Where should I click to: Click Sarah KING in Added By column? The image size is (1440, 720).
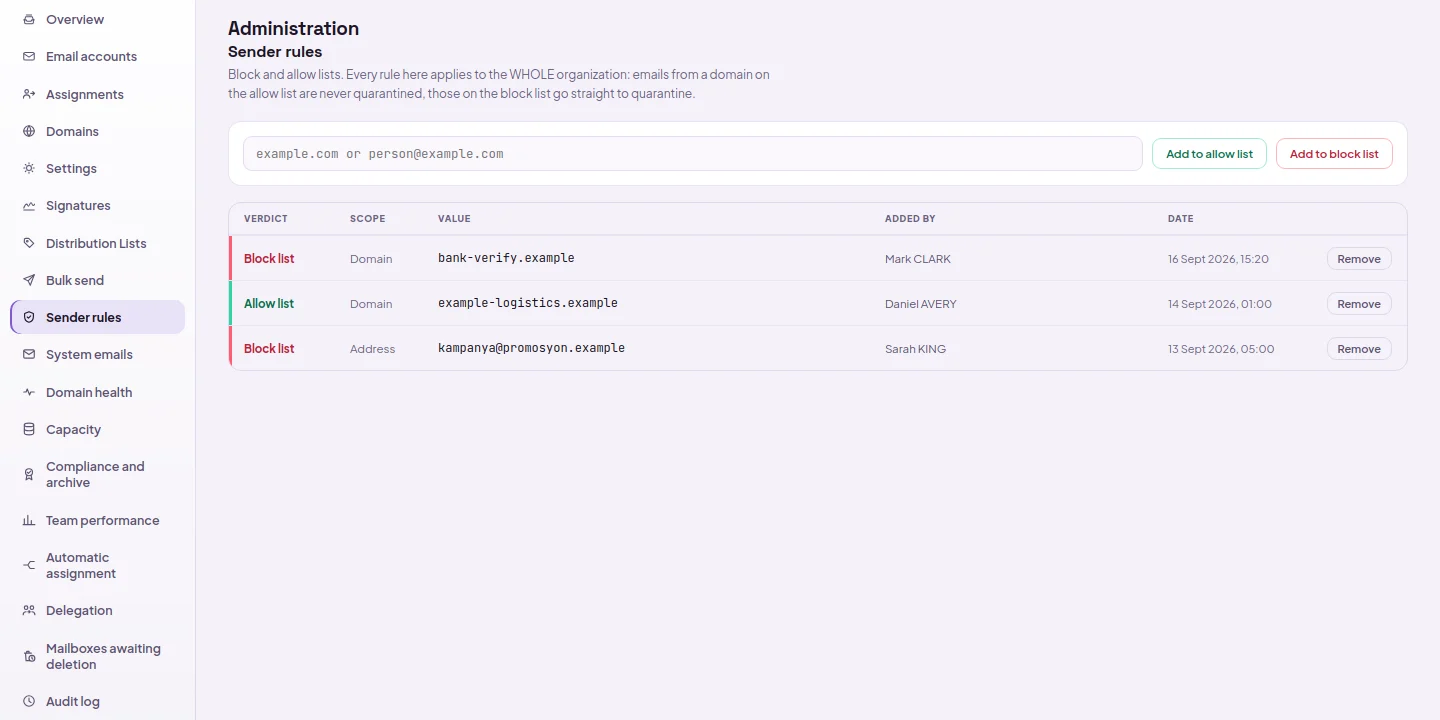tap(915, 349)
